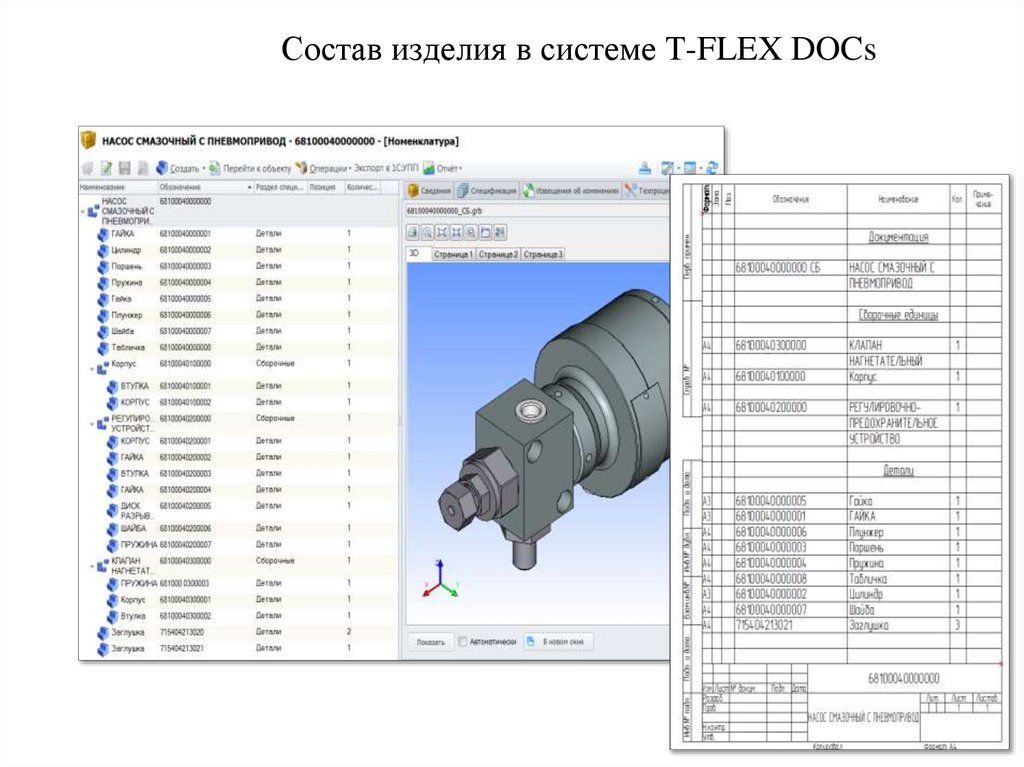Click the Наименование column header
This screenshot has width=1024, height=767.
(x=118, y=188)
